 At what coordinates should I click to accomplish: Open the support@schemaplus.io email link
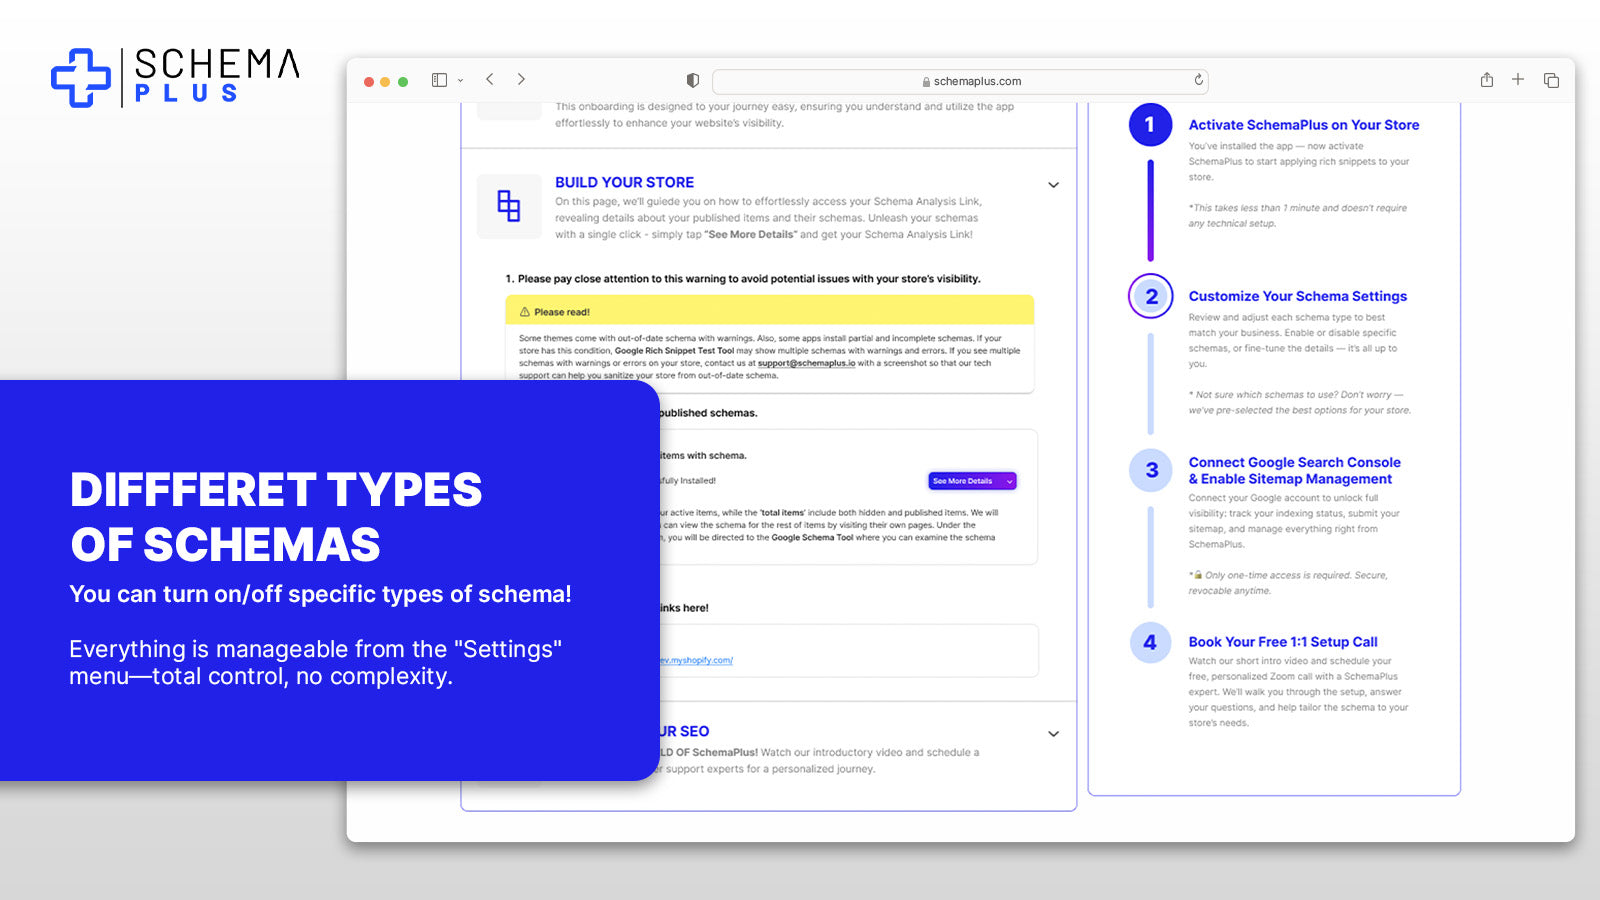pos(806,363)
